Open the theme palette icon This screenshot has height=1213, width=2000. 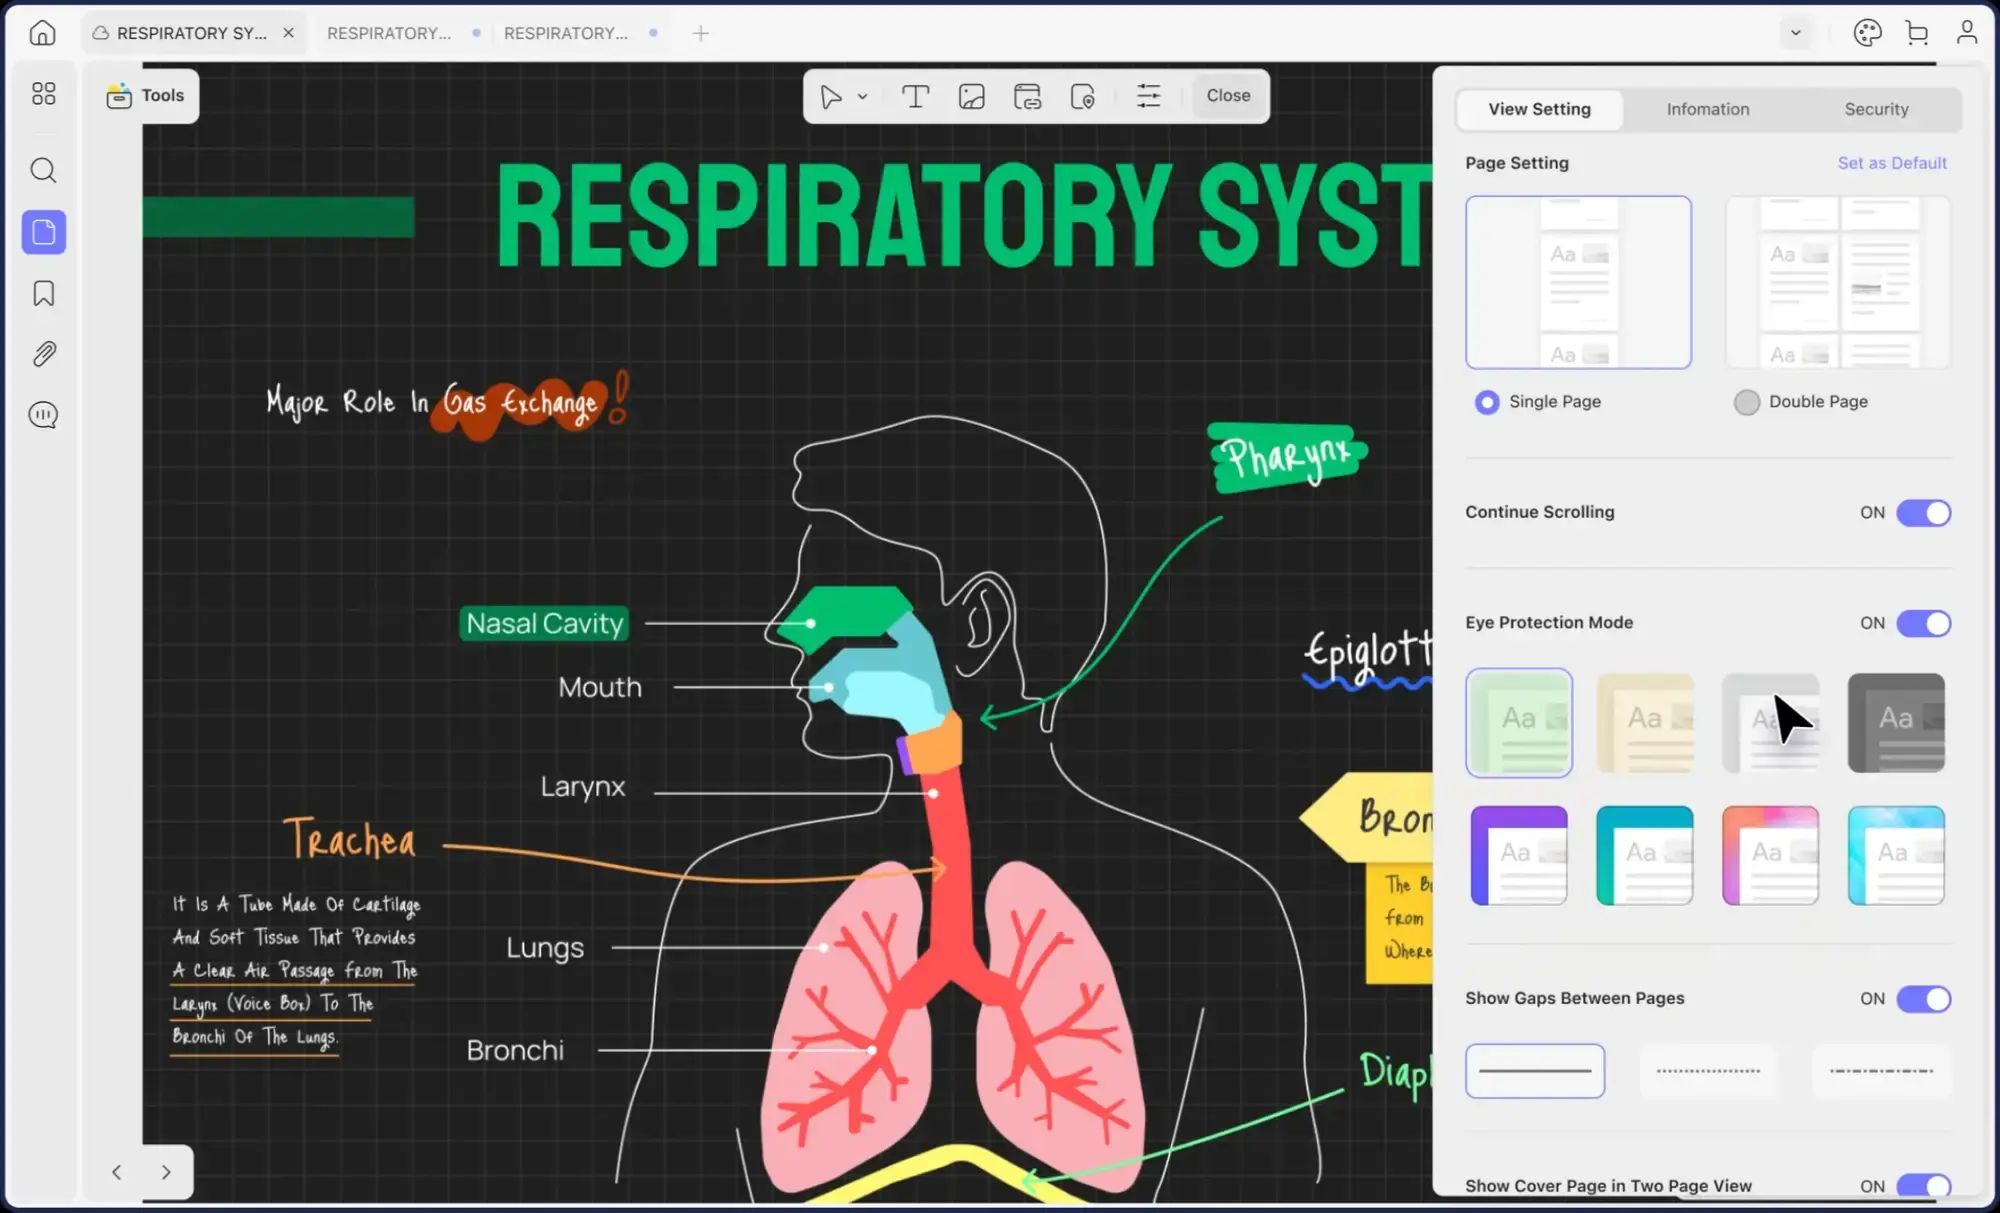(x=1867, y=33)
